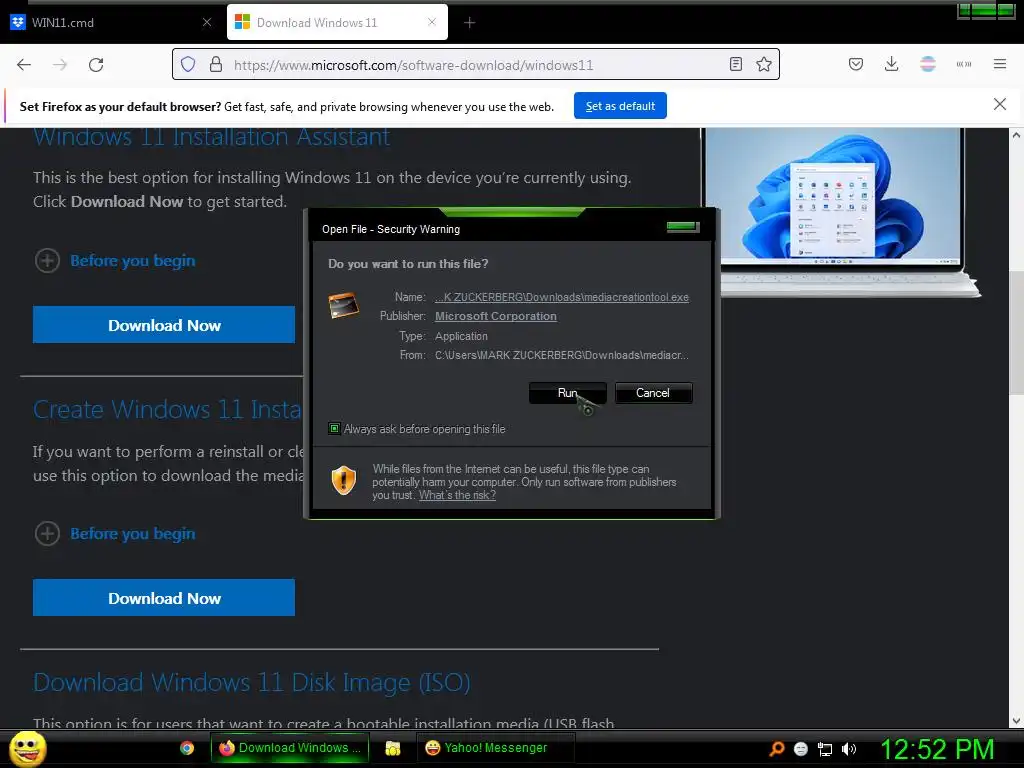The width and height of the screenshot is (1024, 768).
Task: Open the tracking protection shield icon
Action: point(188,65)
